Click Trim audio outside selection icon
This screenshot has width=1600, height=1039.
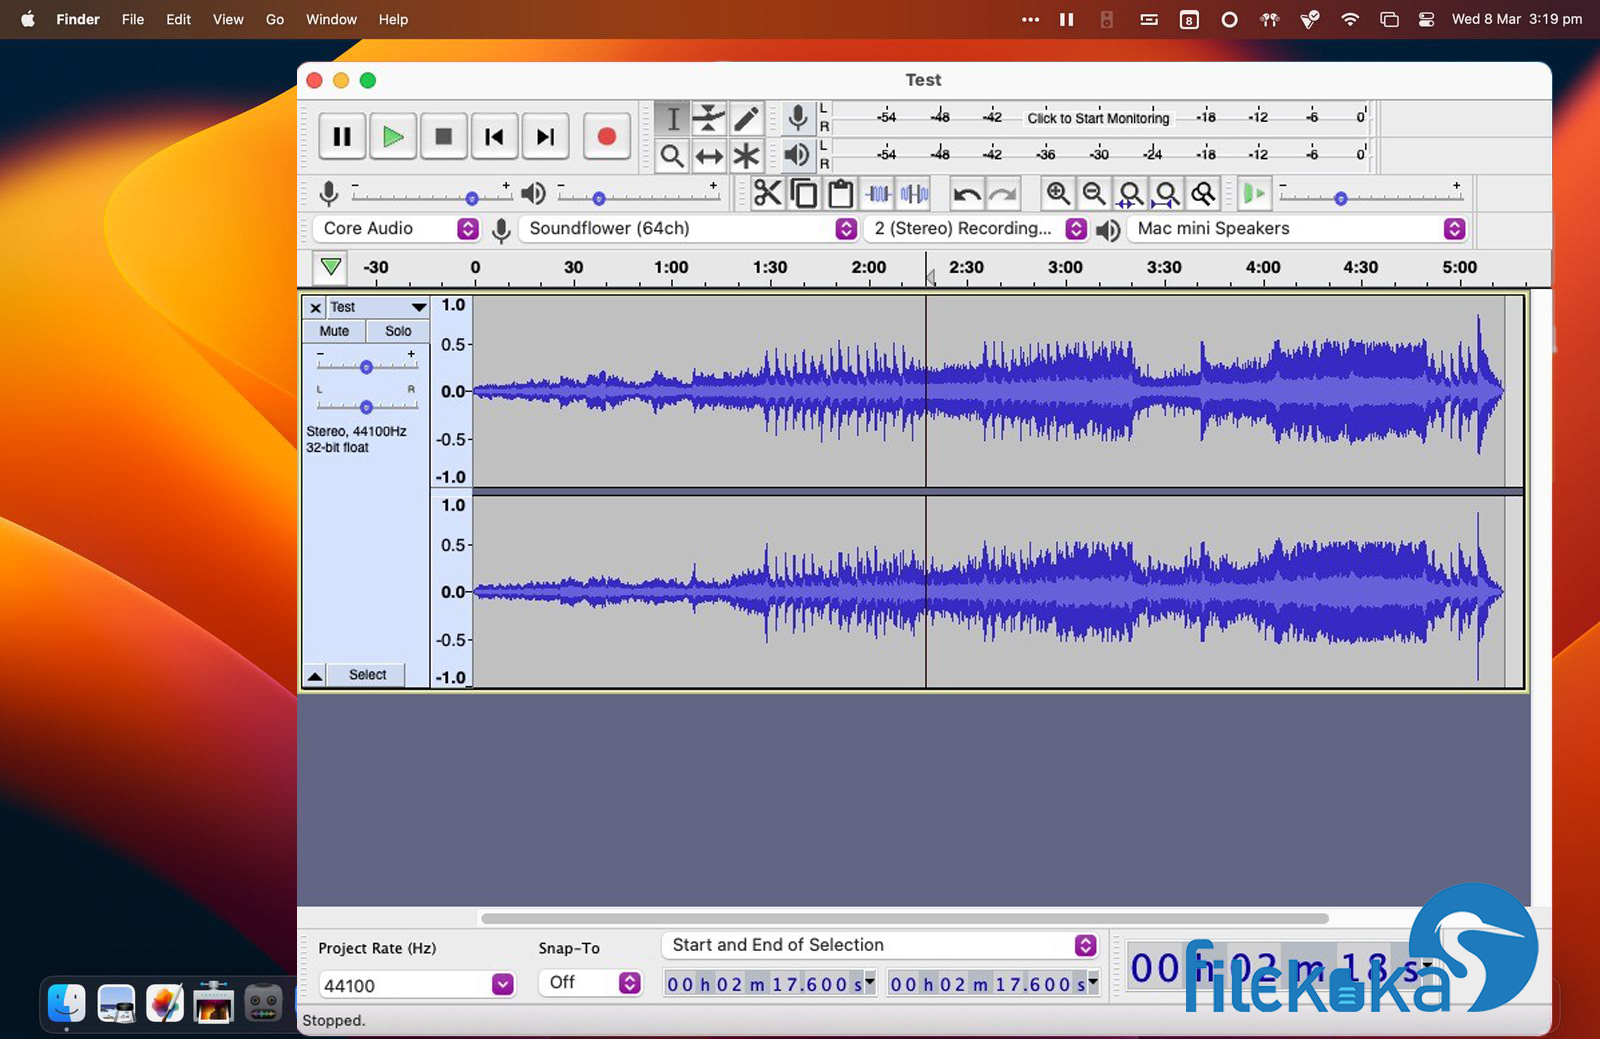pos(878,193)
